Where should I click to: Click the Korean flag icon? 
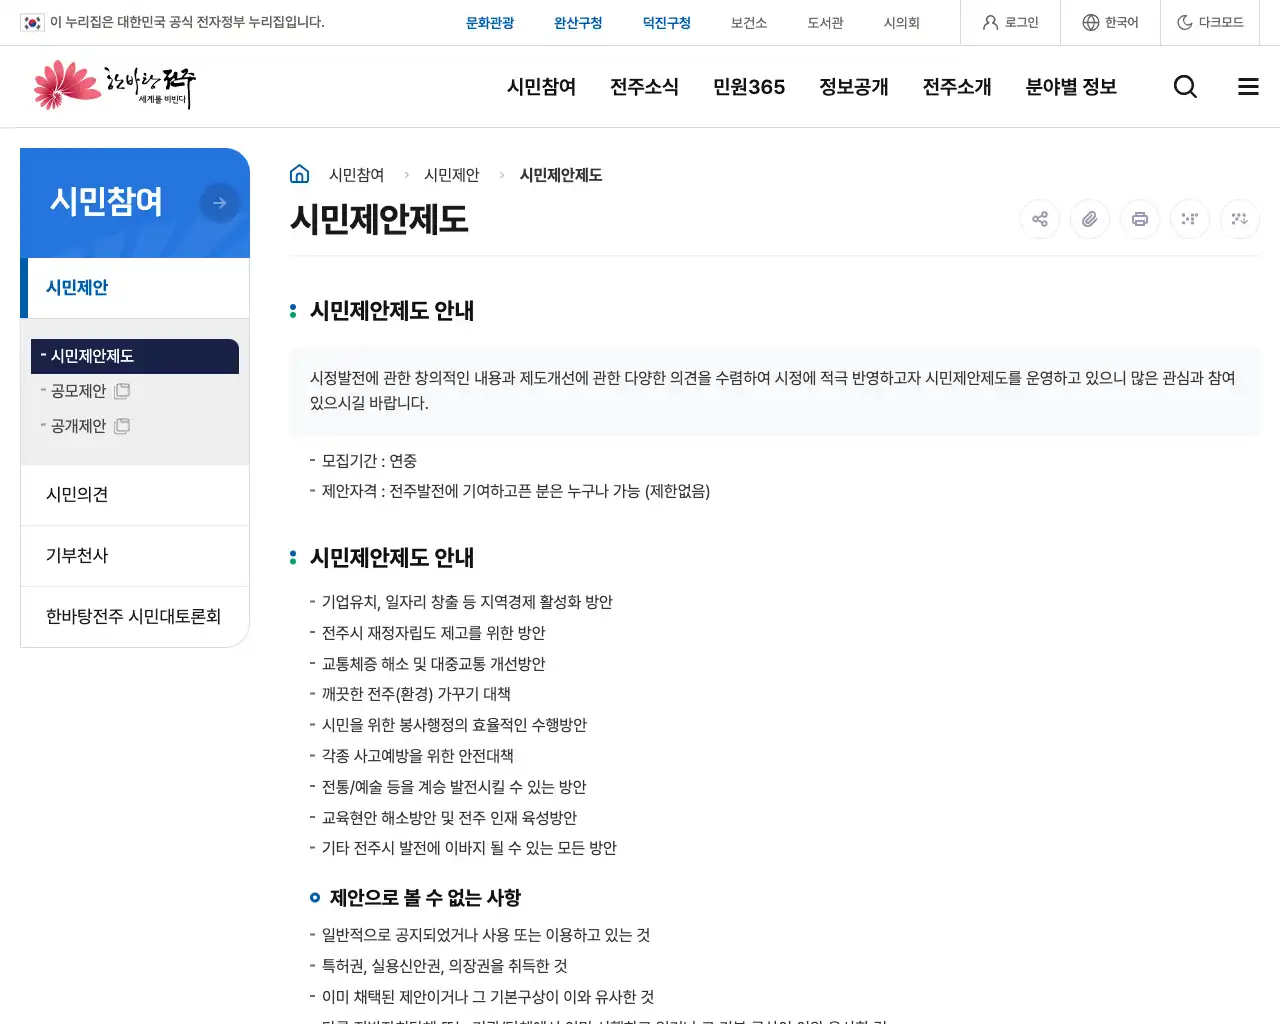coord(33,22)
